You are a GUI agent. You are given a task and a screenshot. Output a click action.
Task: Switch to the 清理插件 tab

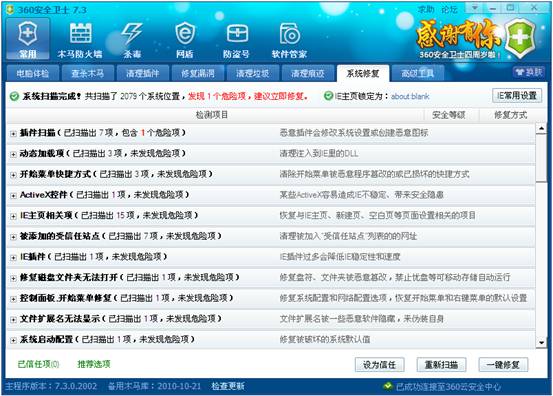coord(143,73)
